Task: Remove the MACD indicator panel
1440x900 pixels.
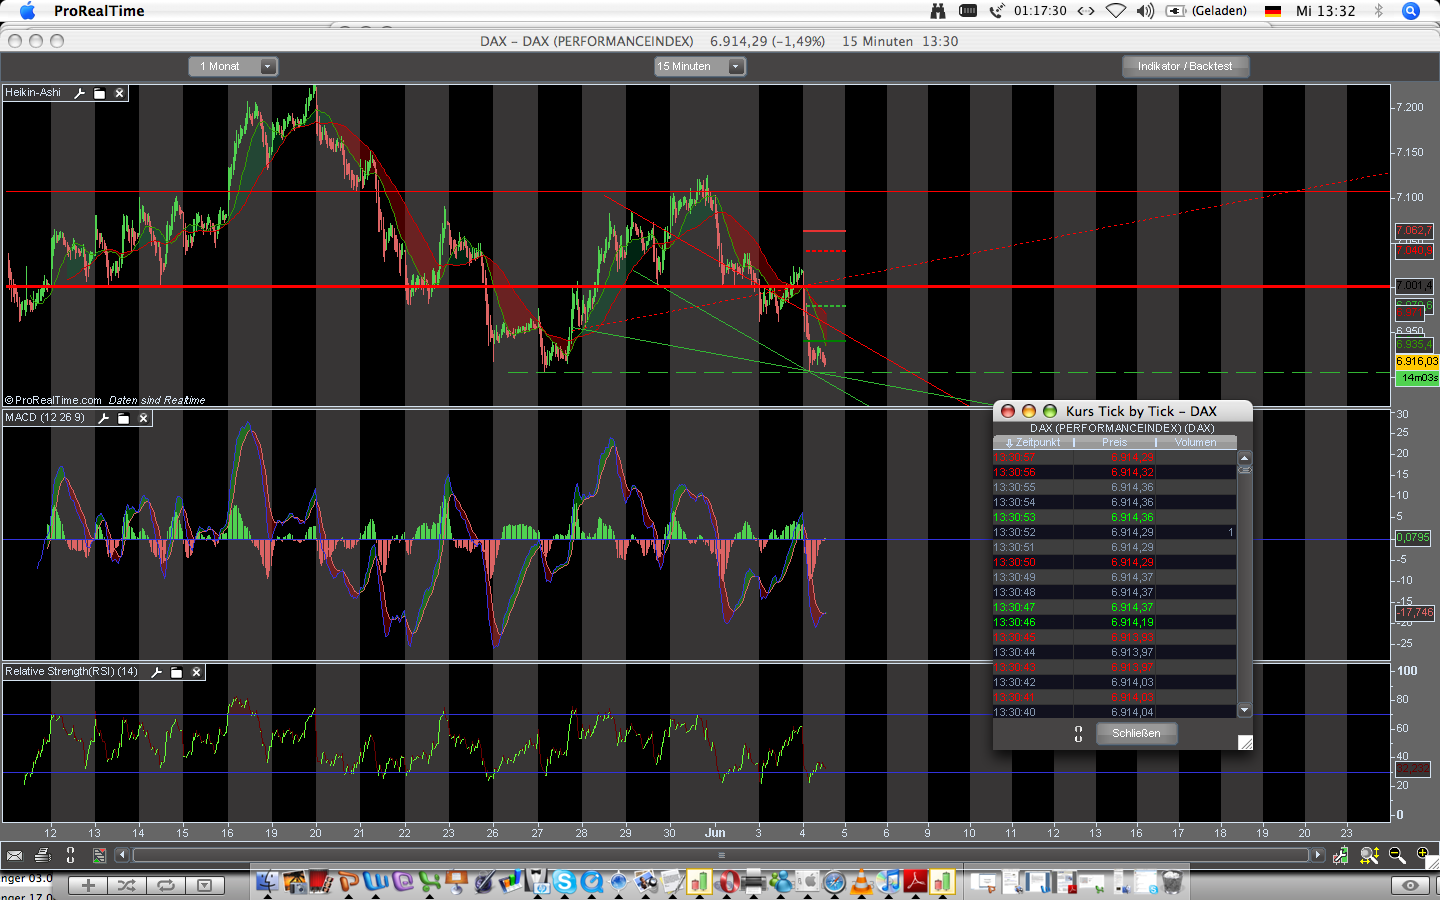Action: 143,418
